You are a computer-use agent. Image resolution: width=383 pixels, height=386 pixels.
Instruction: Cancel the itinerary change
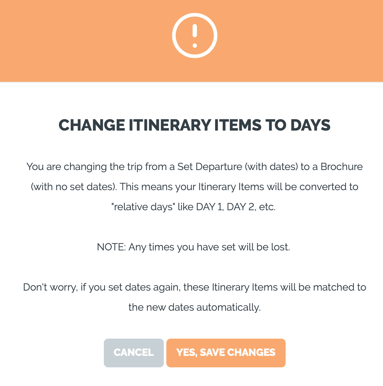134,353
